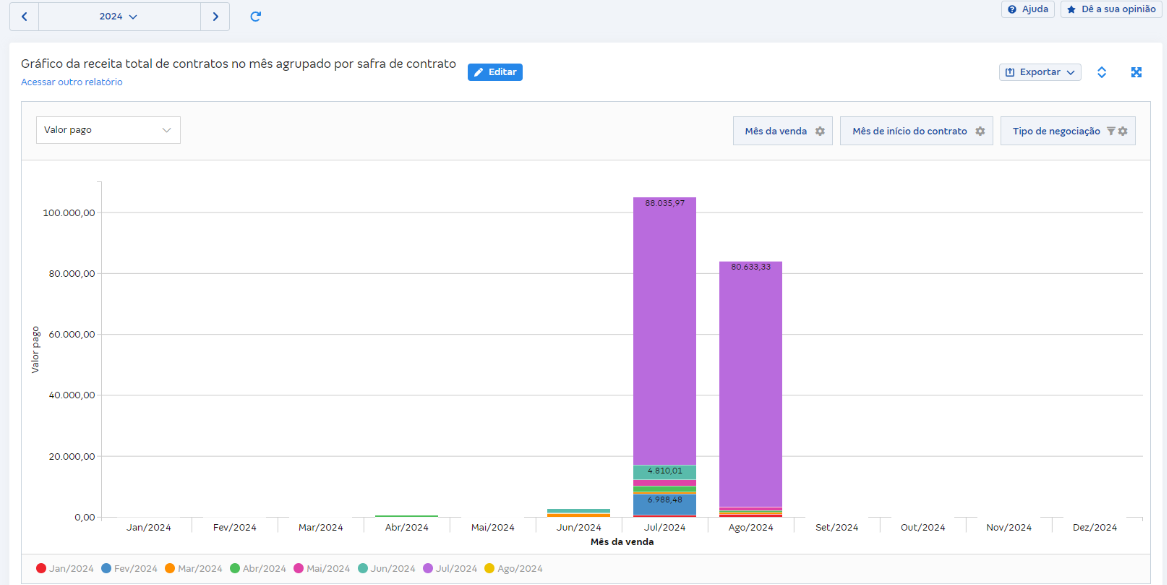This screenshot has width=1167, height=585.
Task: Click the fullscreen expand icon
Action: [x=1136, y=72]
